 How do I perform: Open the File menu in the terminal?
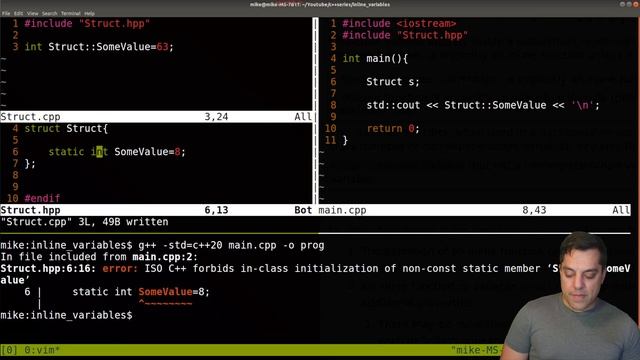pos(6,13)
